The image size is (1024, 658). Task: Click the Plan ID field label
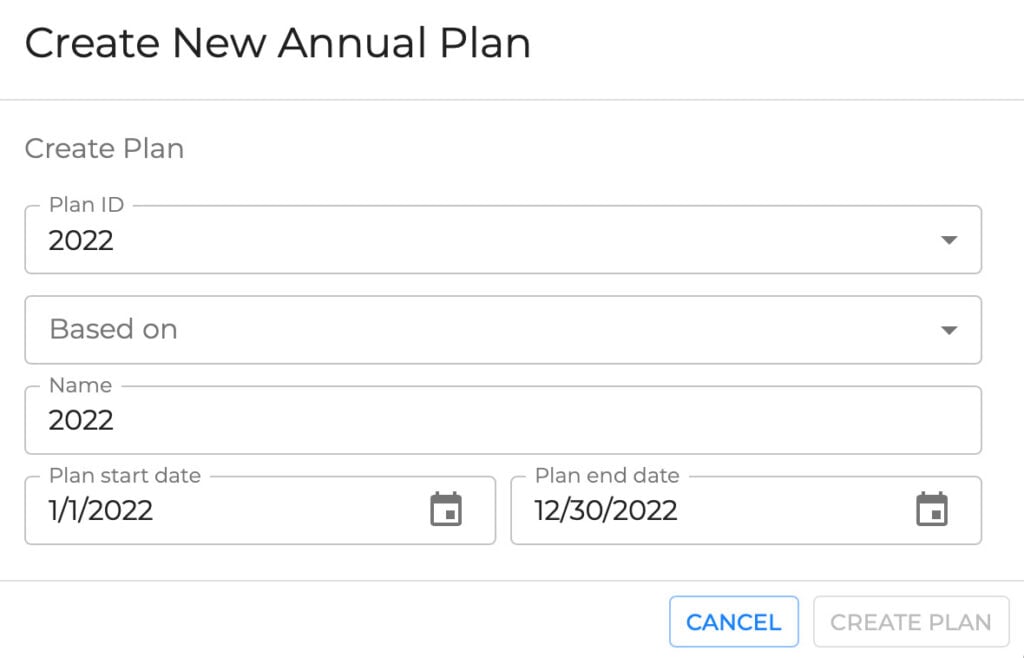click(86, 205)
